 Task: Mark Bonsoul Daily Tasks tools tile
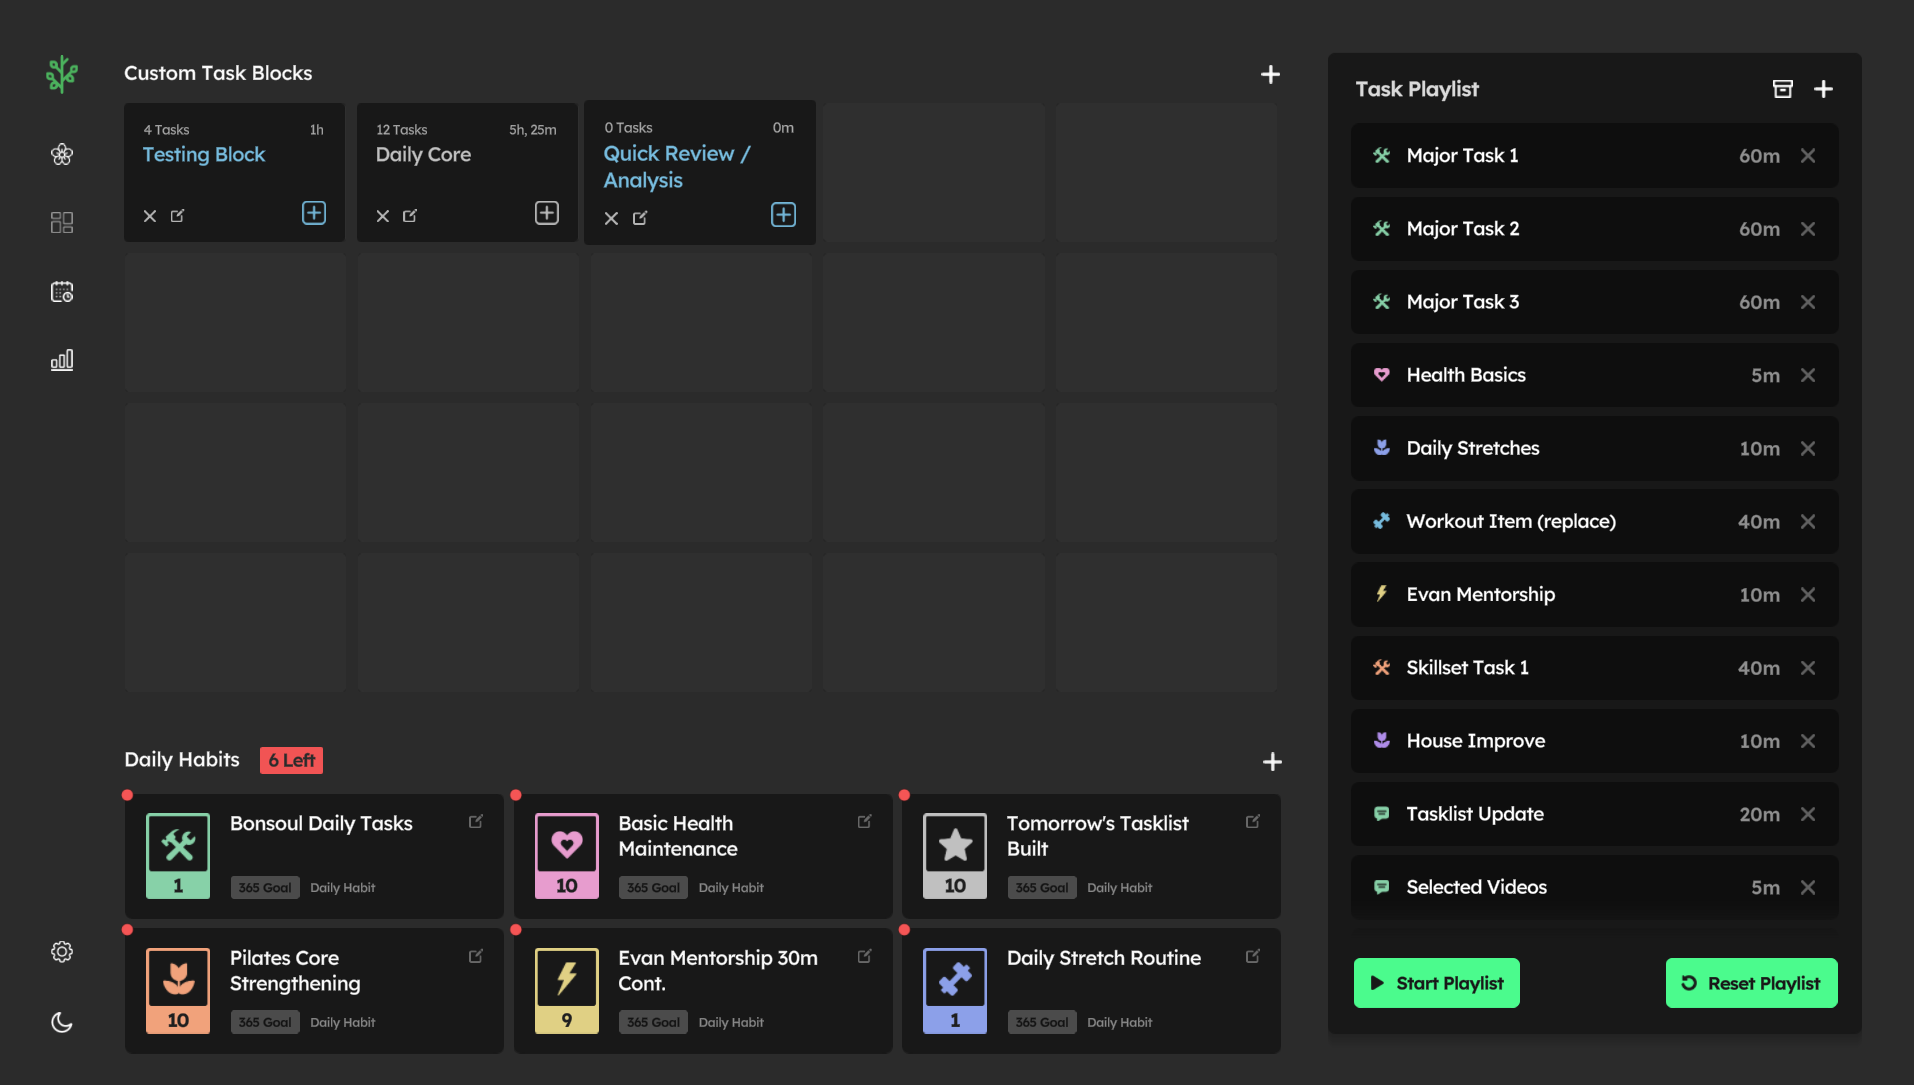tap(178, 856)
